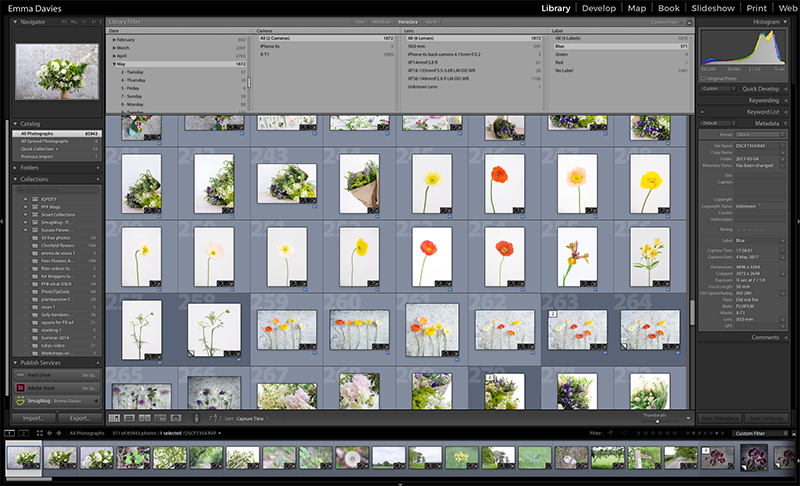800x486 pixels.
Task: Adjust the Thumbnails size slider
Action: point(657,421)
